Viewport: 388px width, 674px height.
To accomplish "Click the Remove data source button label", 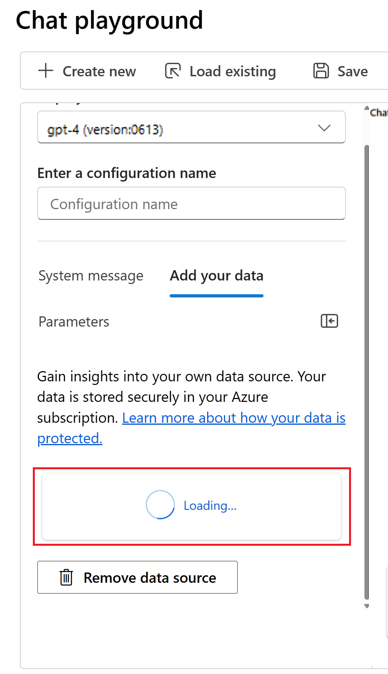I will (150, 578).
